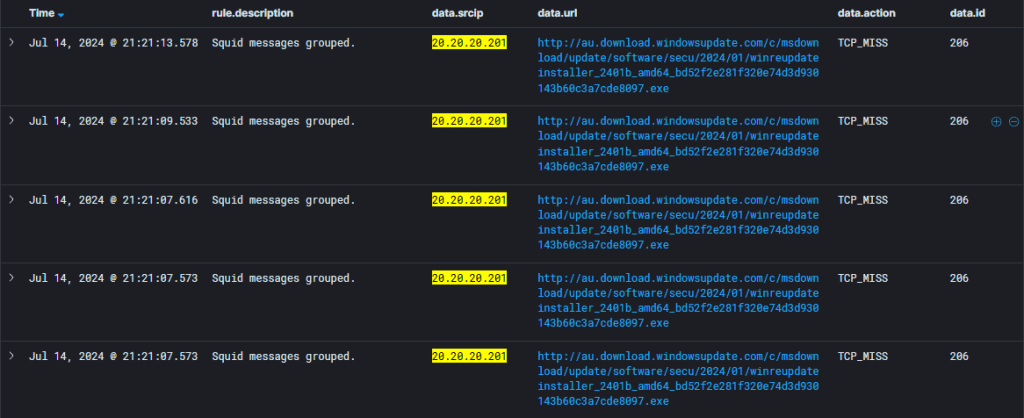Toggle details for the 21:21:07.616 row
This screenshot has width=1024, height=418.
[x=12, y=200]
